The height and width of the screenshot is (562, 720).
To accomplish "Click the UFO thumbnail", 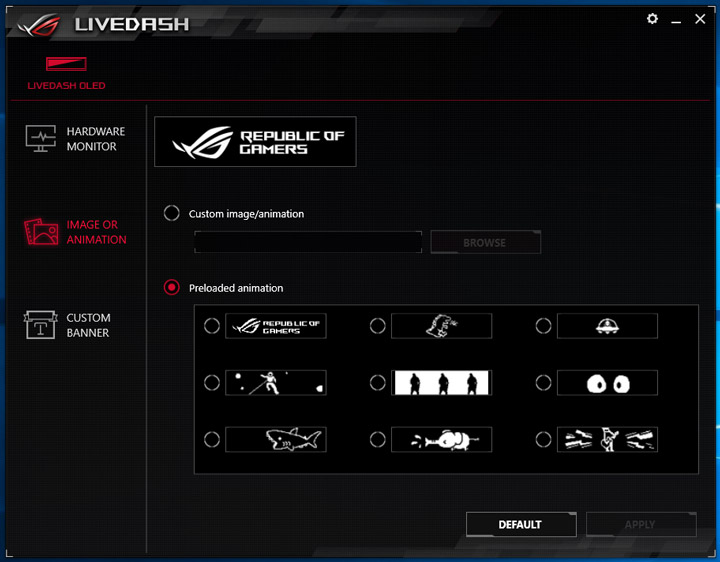I will coord(608,326).
